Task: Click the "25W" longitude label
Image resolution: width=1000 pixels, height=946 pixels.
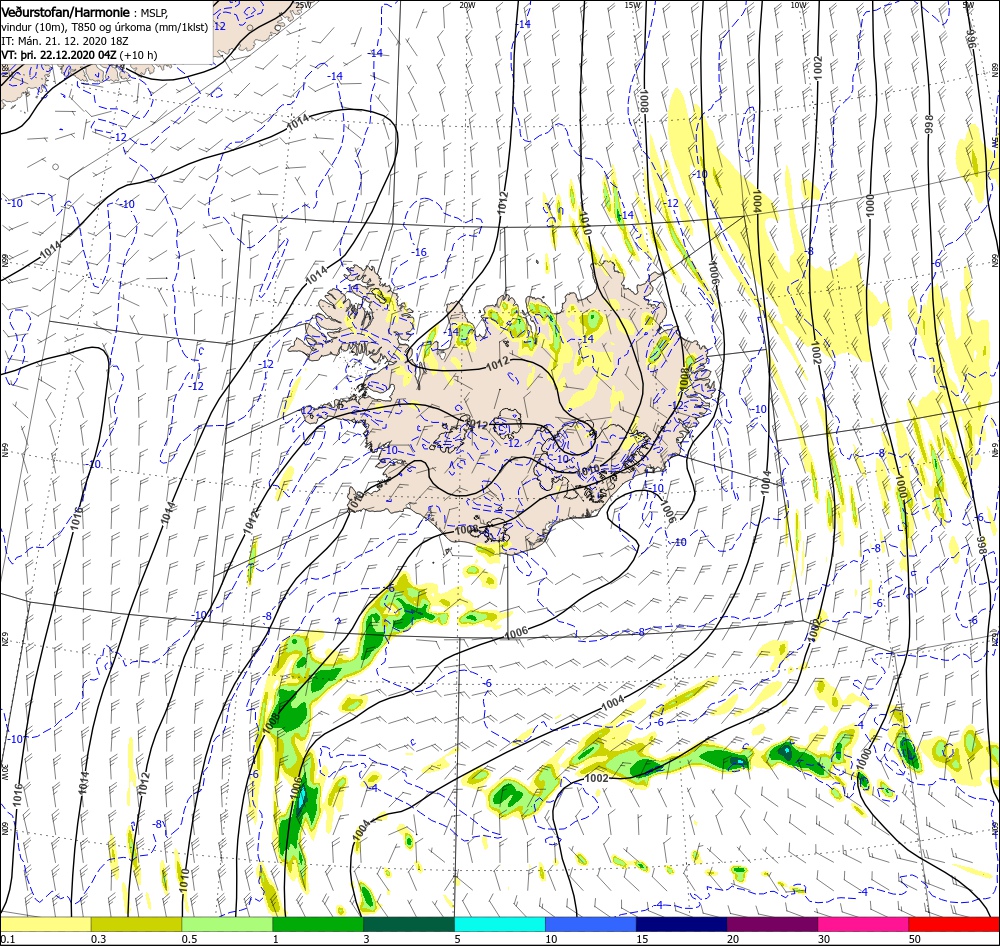Action: [304, 5]
